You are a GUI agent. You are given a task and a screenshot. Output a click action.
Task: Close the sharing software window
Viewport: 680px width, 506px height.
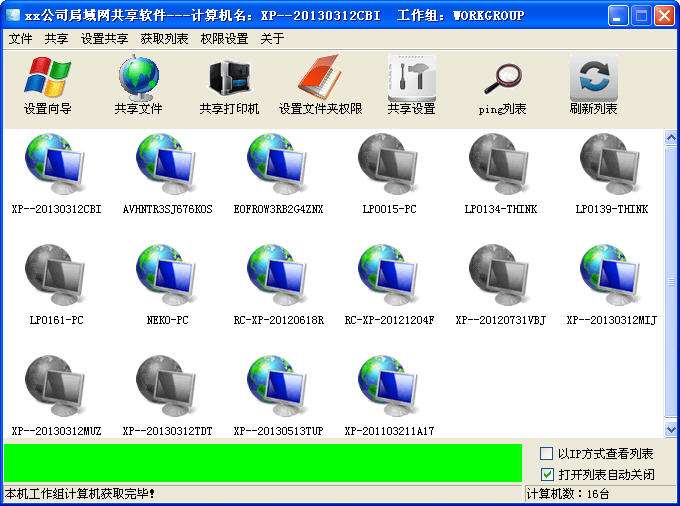[664, 16]
